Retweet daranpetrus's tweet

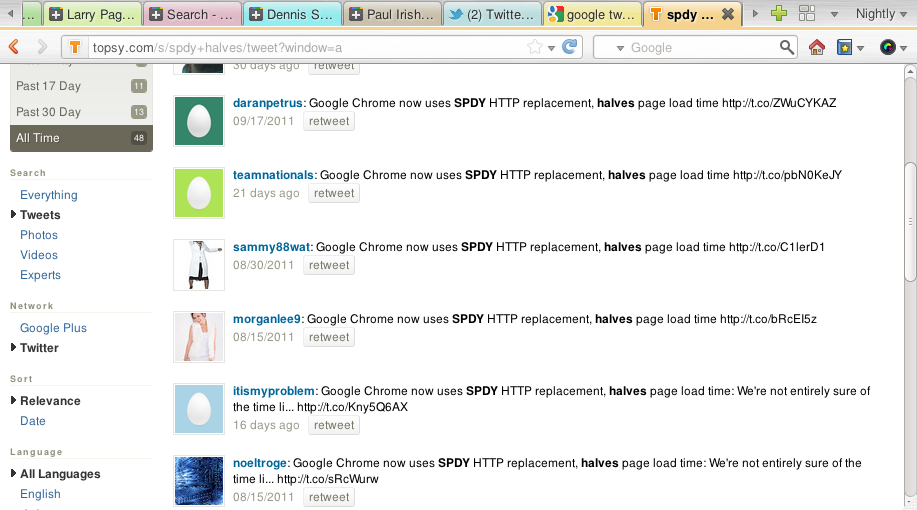(x=329, y=121)
